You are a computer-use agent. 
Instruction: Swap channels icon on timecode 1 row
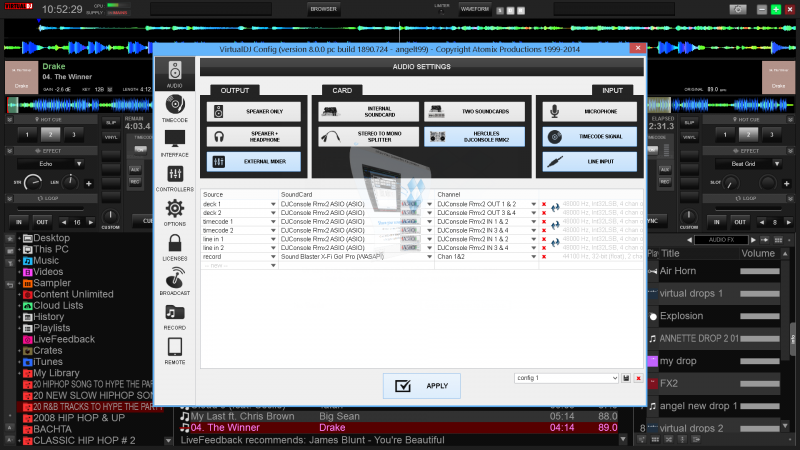pos(555,225)
